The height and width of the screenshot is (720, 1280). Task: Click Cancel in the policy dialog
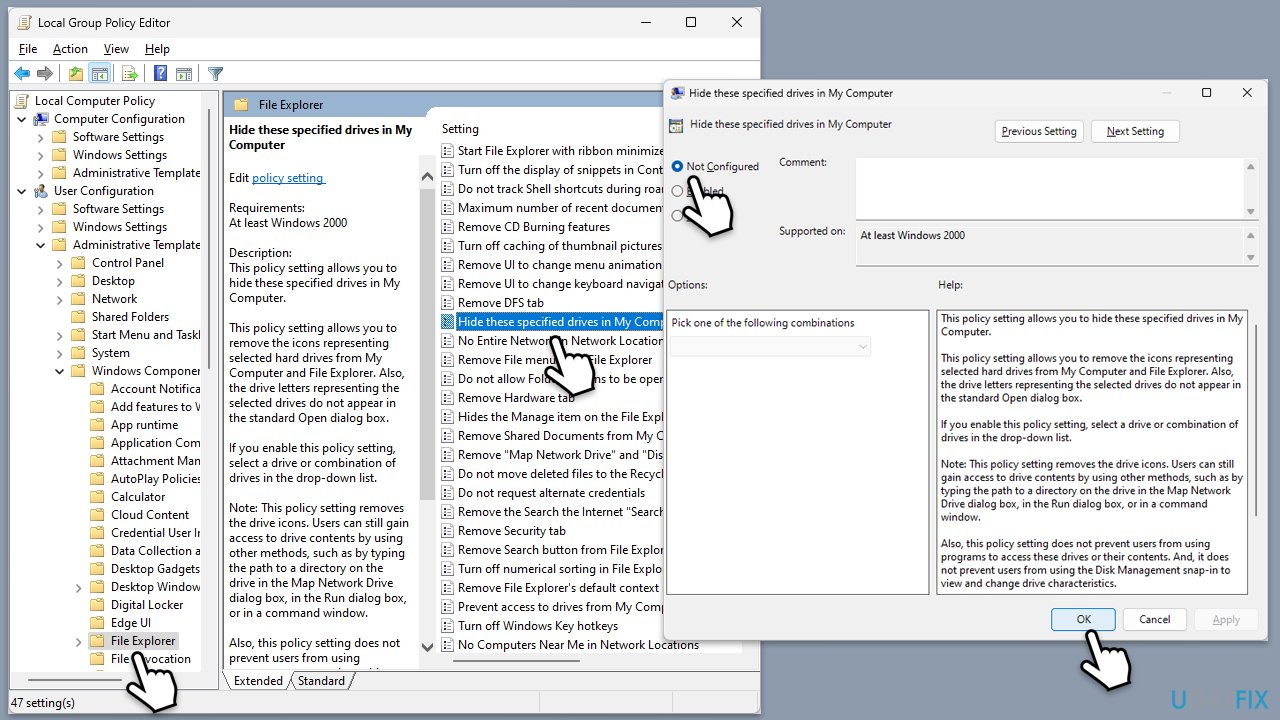1154,619
